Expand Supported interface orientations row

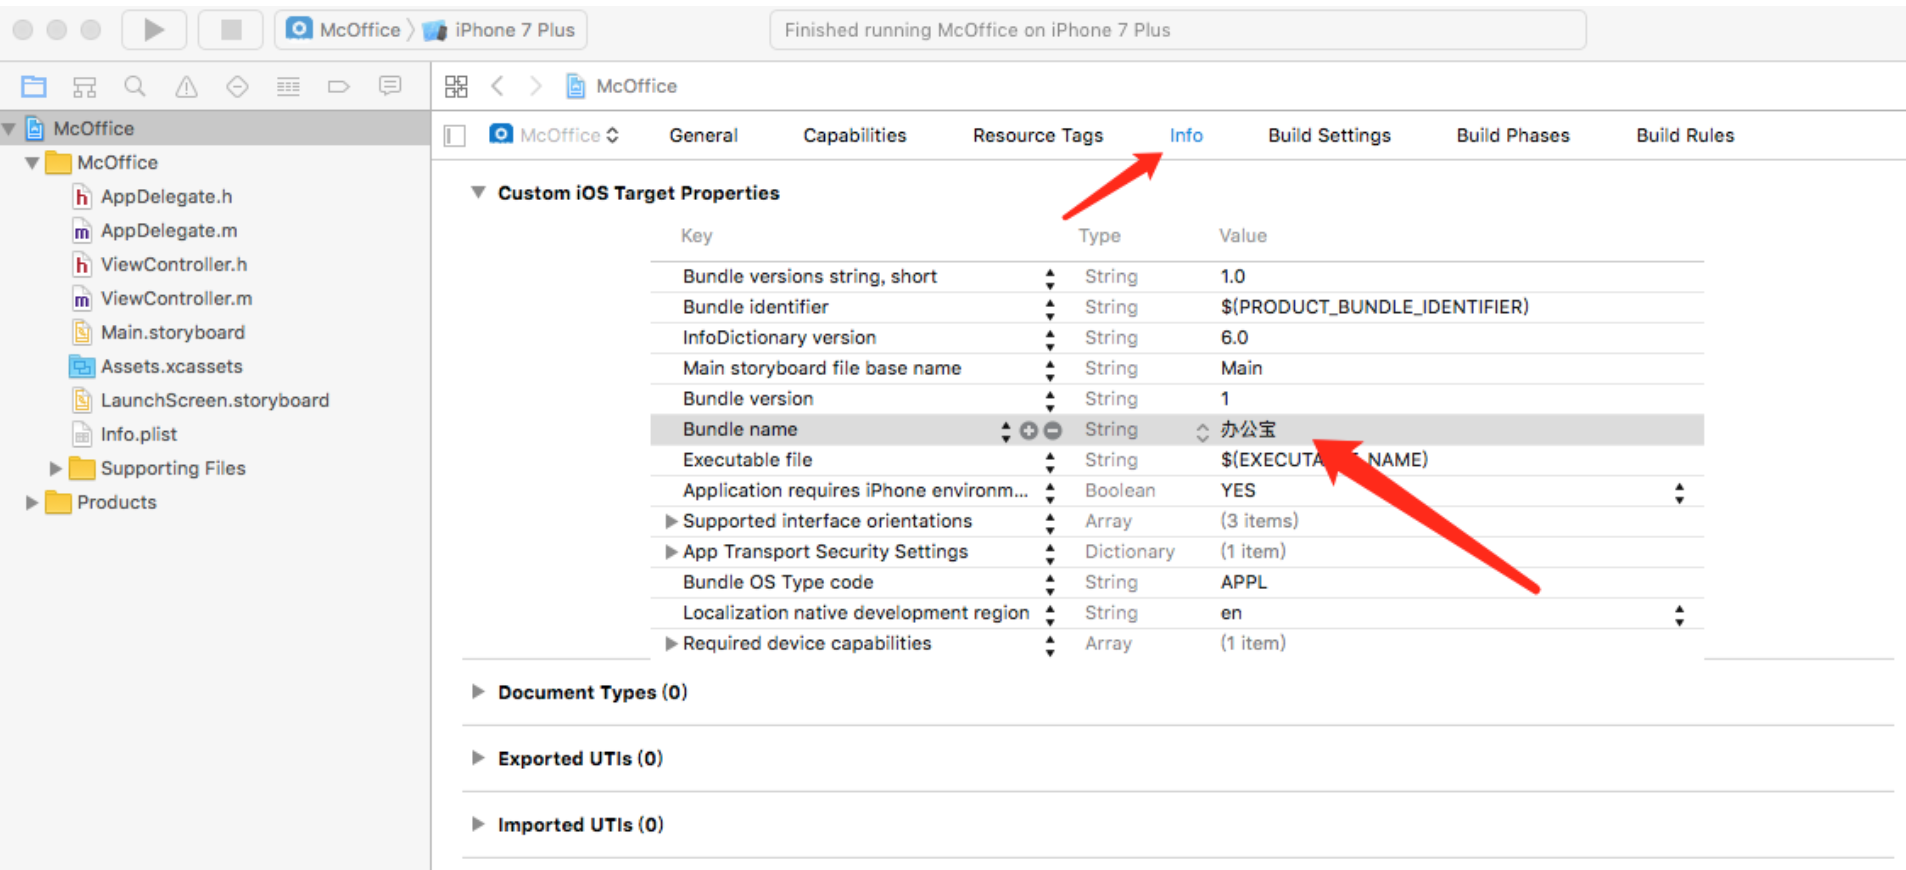(x=671, y=521)
